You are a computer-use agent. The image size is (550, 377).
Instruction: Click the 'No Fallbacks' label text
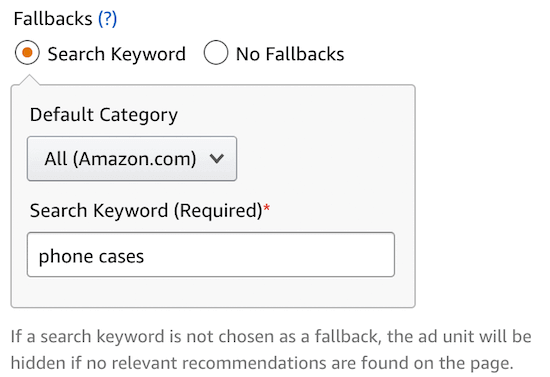290,54
